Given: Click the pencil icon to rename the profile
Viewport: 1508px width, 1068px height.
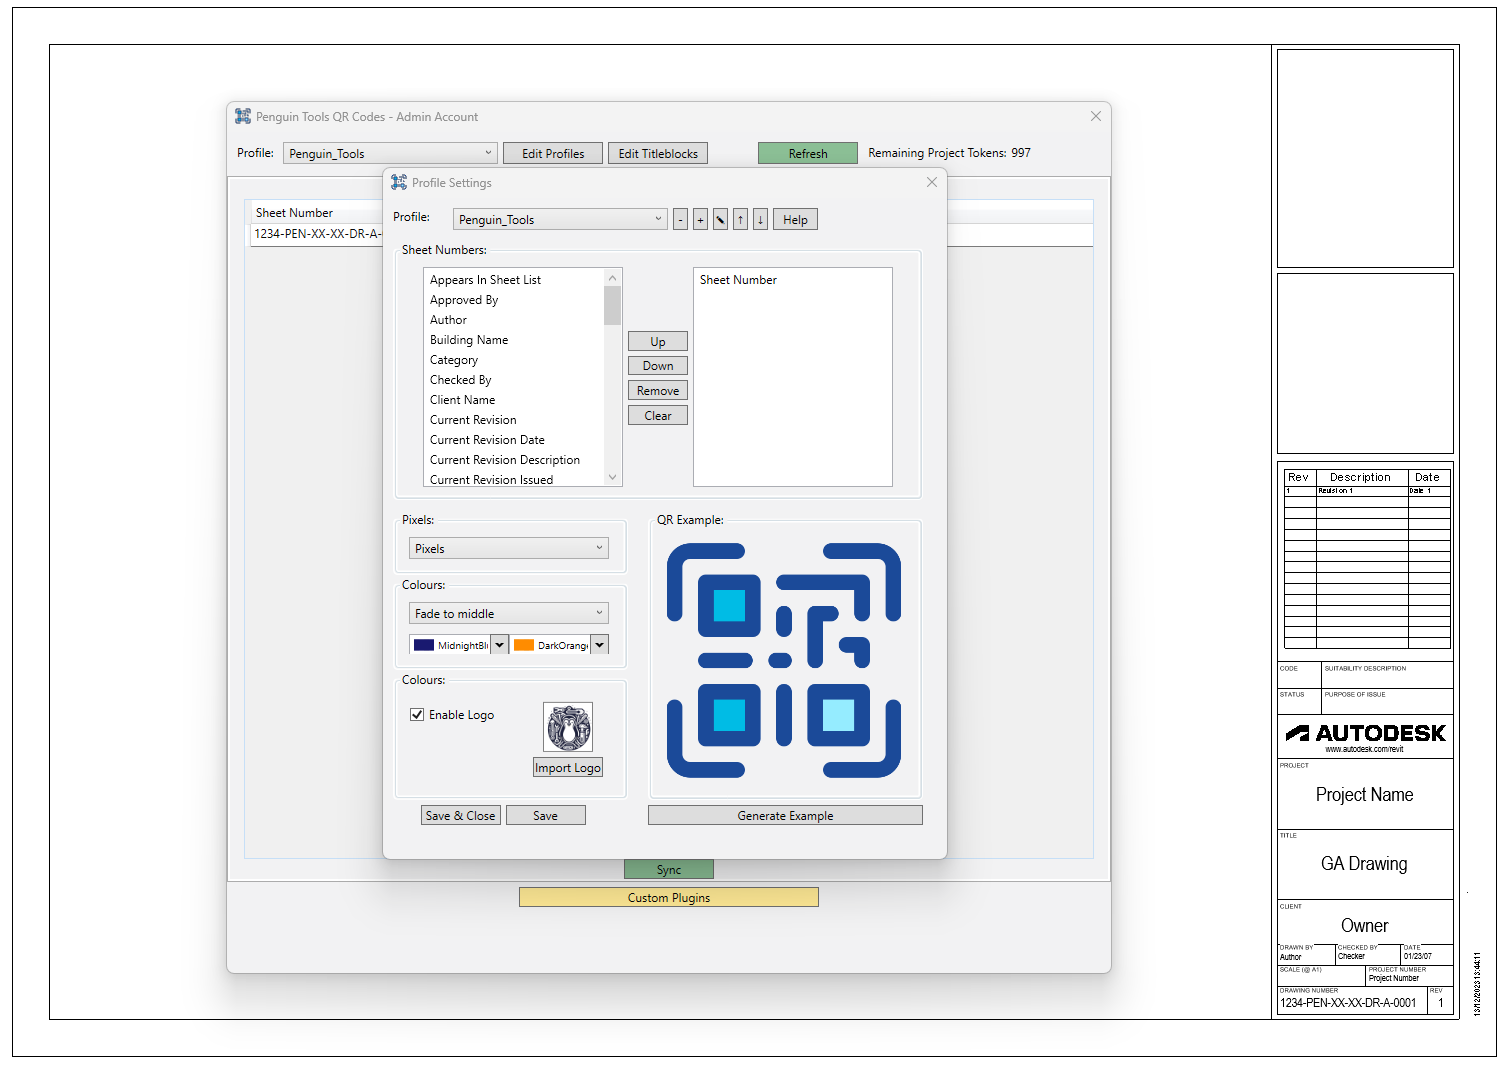Looking at the screenshot, I should (x=720, y=220).
